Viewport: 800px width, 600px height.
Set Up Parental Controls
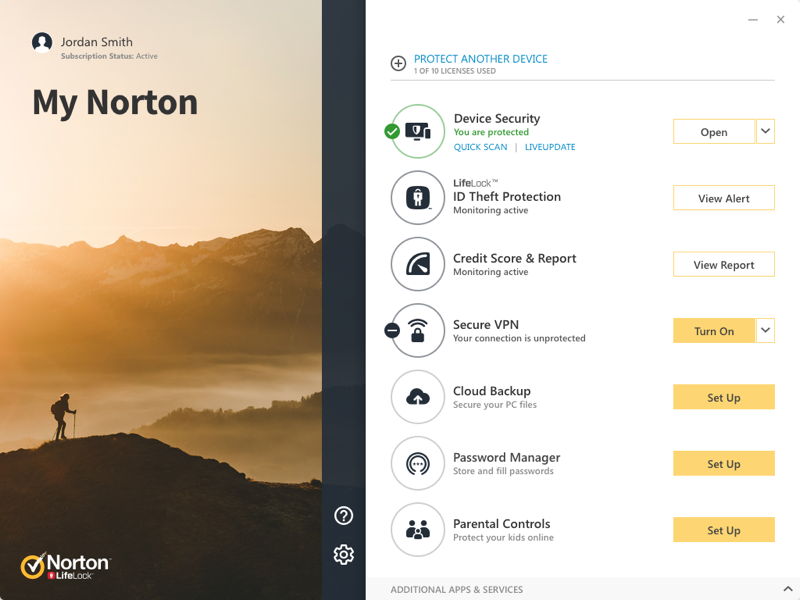pos(724,530)
